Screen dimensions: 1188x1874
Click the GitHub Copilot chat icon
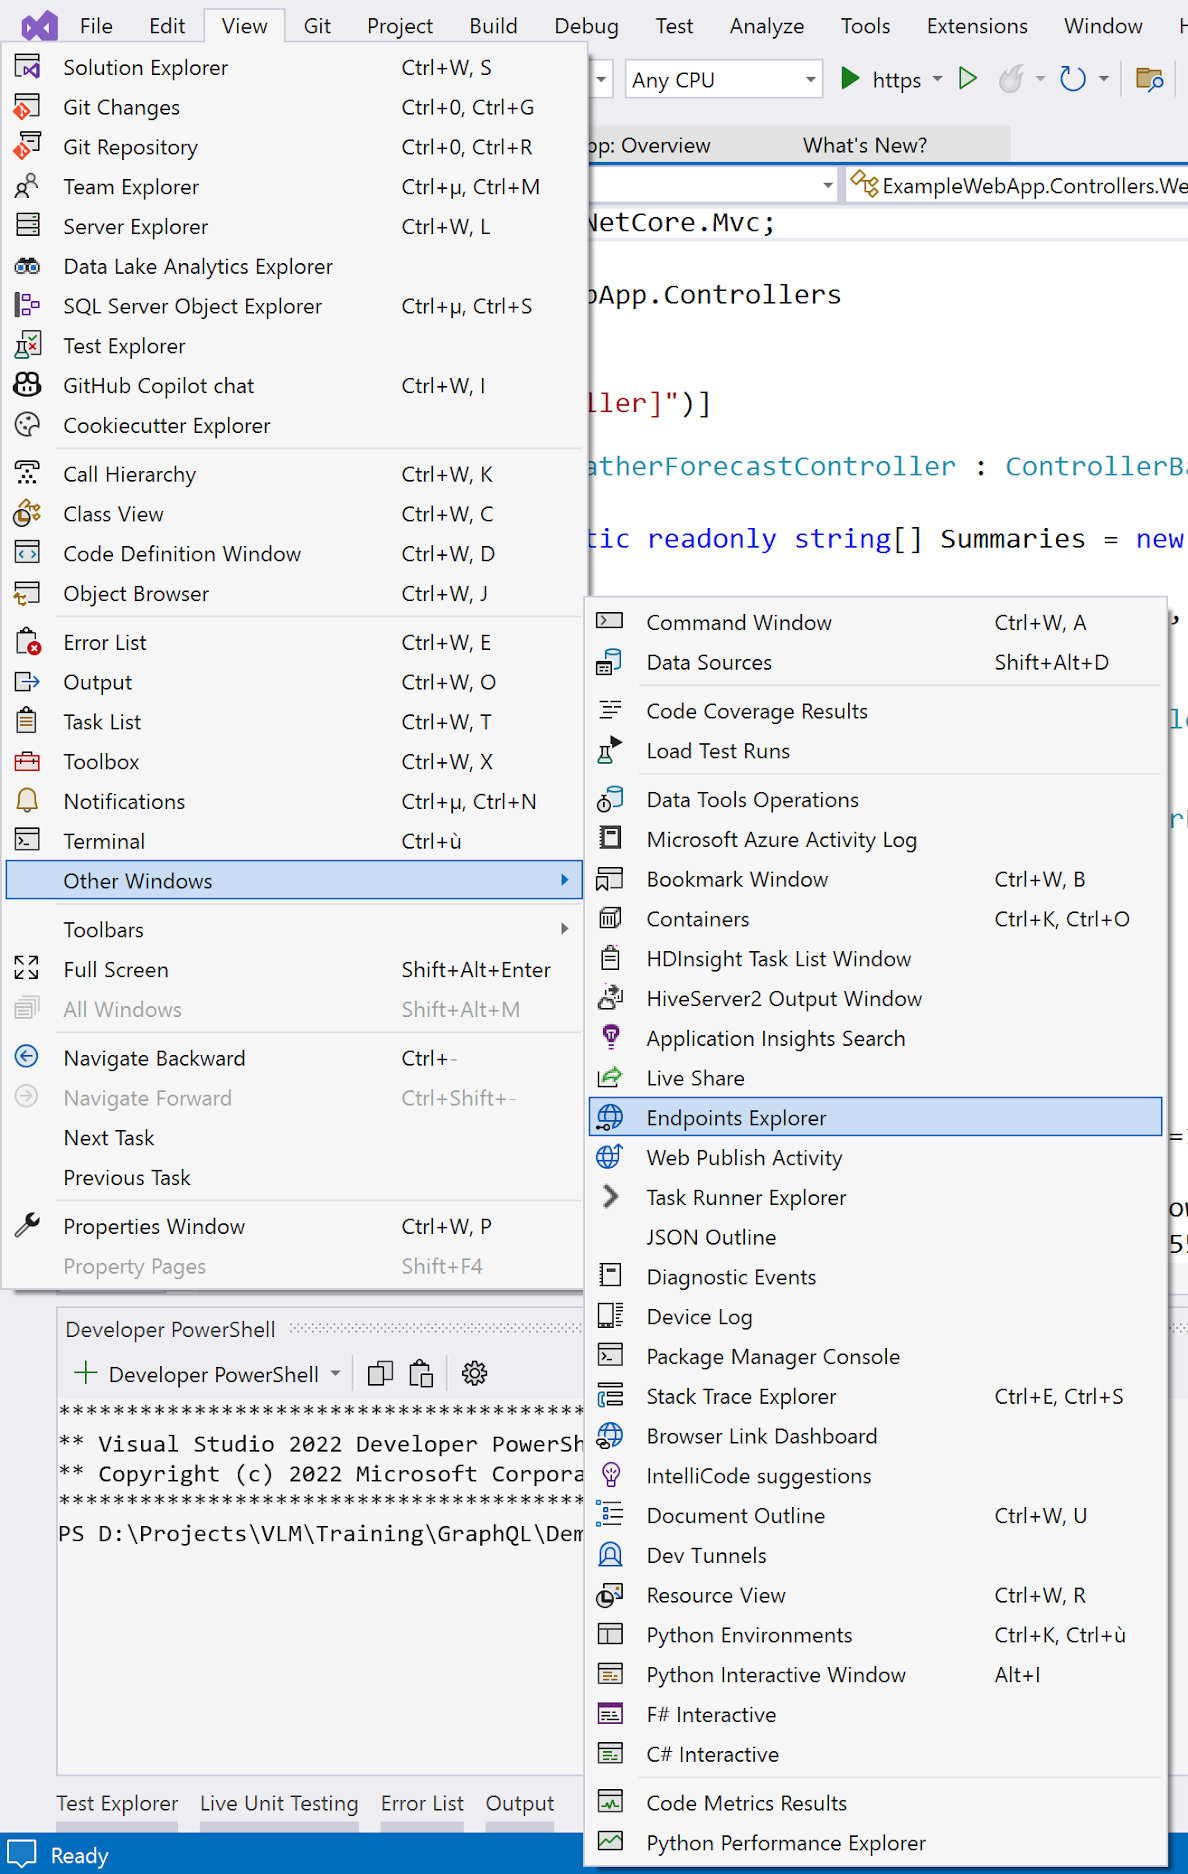tap(28, 385)
